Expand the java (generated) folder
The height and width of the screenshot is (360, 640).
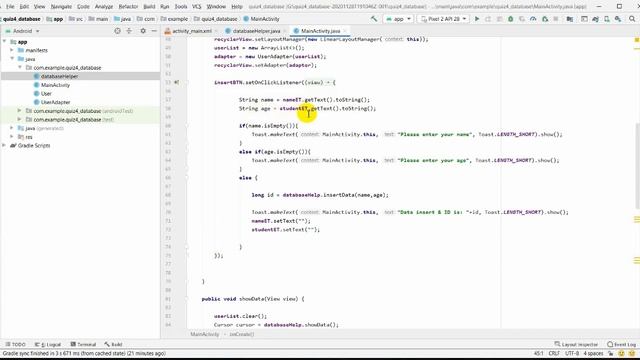12,128
